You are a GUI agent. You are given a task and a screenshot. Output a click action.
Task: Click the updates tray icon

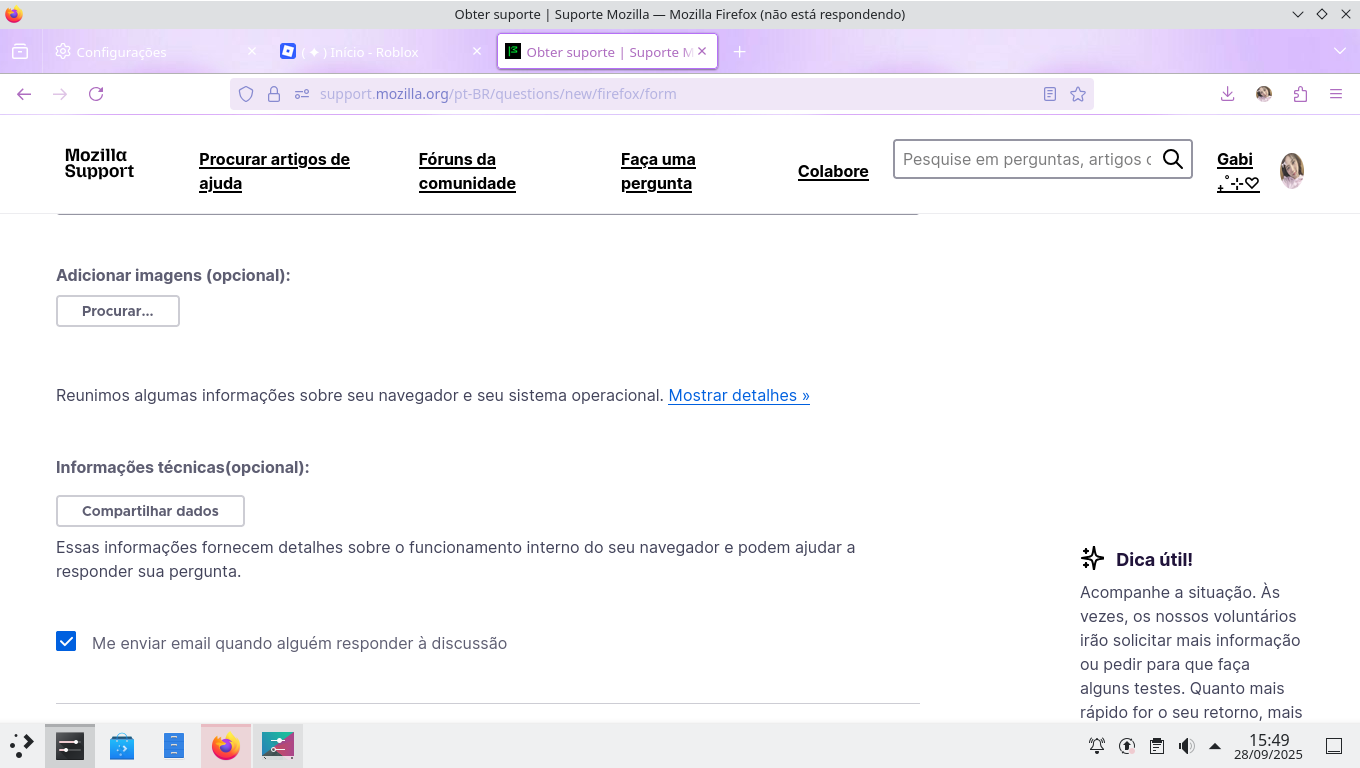coord(1127,746)
